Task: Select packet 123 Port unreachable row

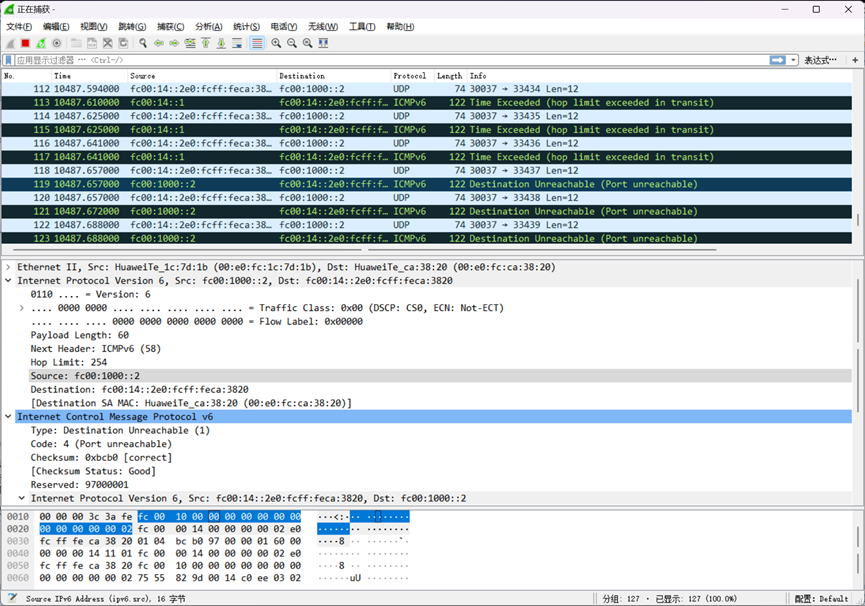Action: click(426, 239)
